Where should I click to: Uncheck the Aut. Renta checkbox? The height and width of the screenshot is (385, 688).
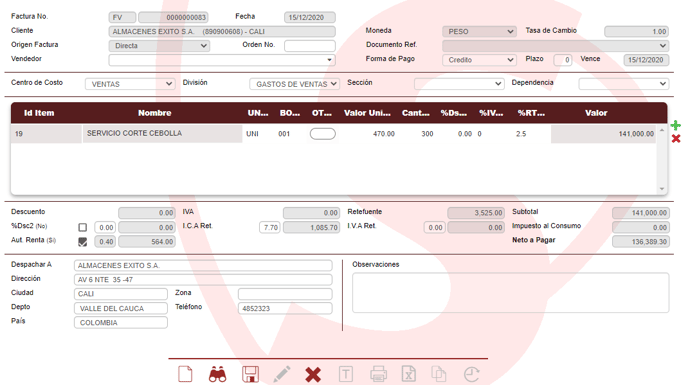pyautogui.click(x=82, y=242)
